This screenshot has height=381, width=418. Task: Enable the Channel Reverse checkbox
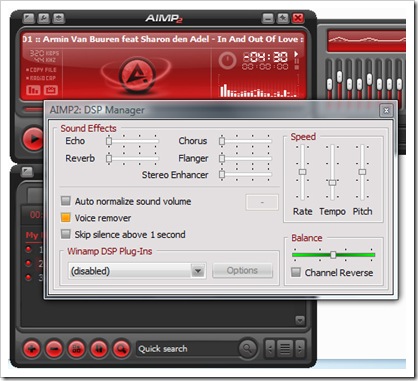coord(296,272)
